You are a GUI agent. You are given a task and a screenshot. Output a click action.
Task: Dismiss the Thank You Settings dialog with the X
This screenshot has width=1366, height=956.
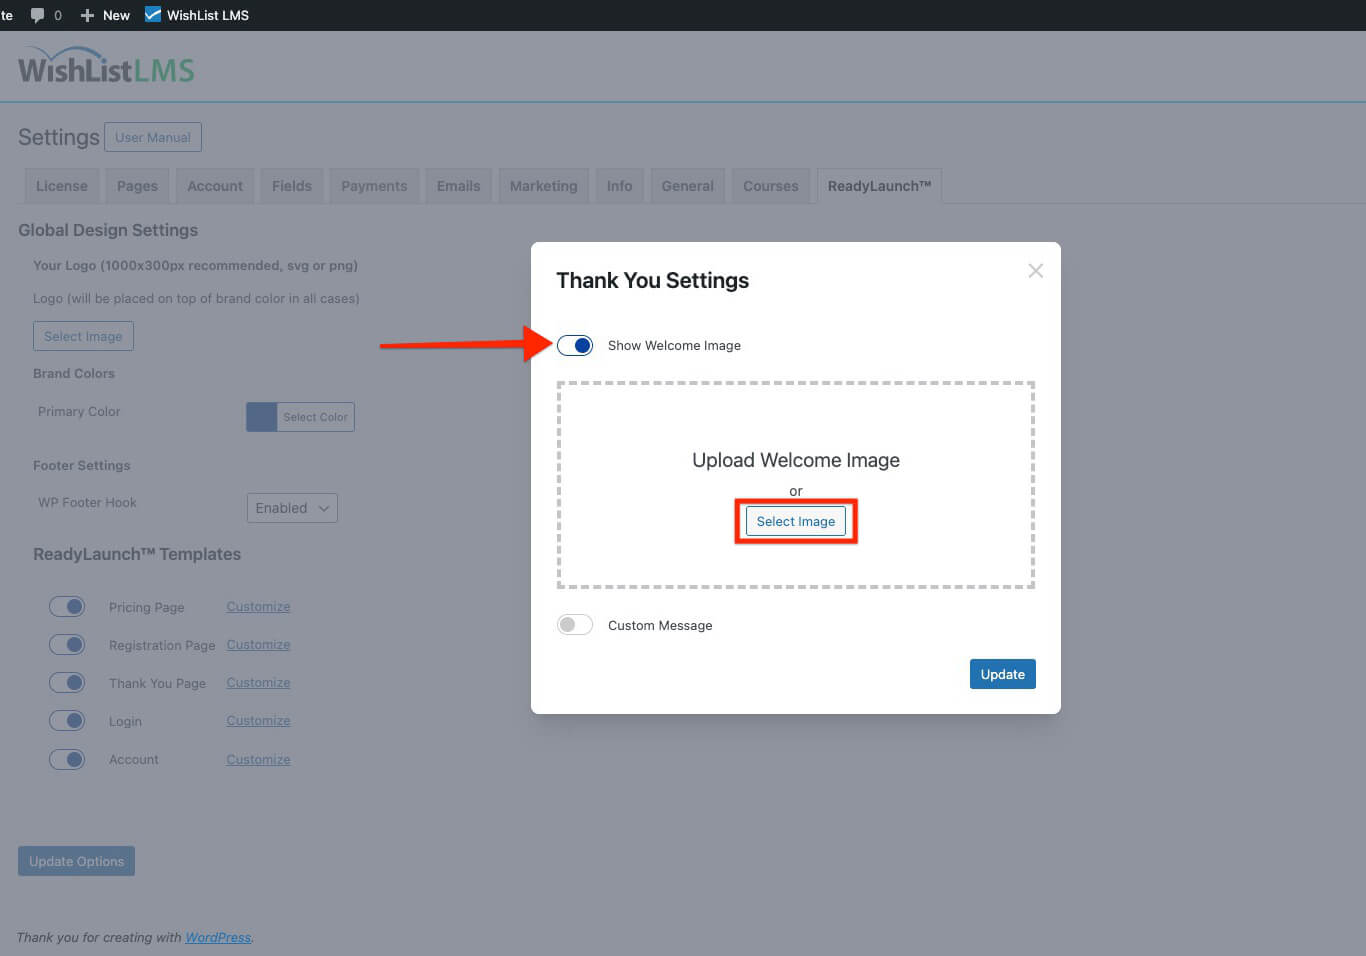(x=1035, y=270)
